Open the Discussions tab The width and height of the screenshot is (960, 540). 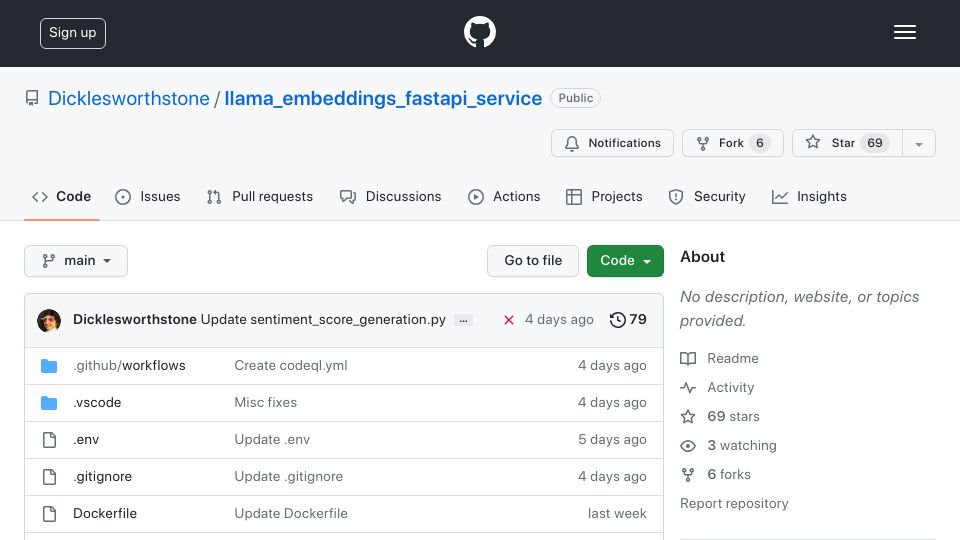pyautogui.click(x=391, y=197)
